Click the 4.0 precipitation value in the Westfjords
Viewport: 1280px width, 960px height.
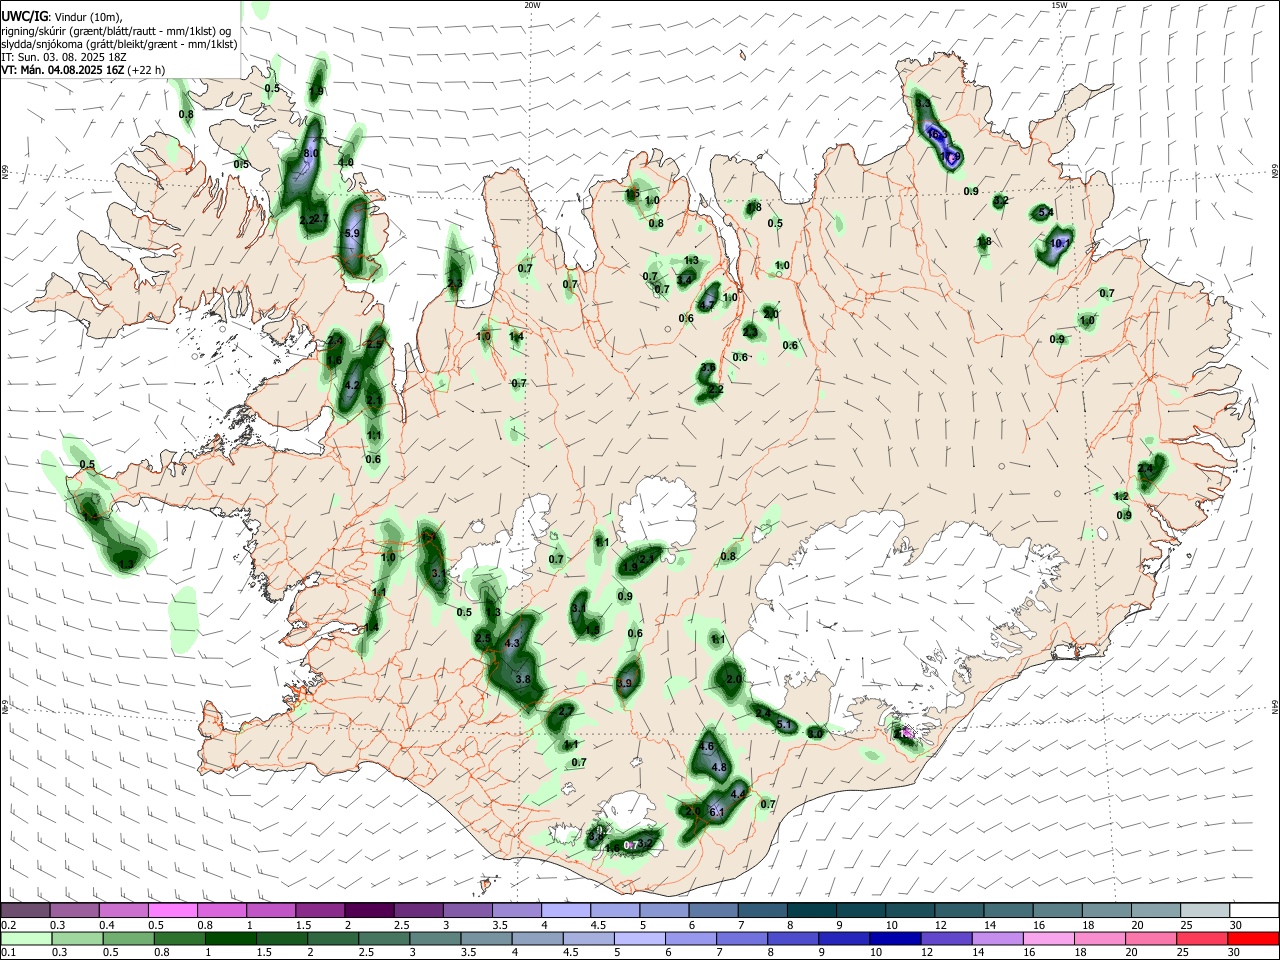point(346,162)
